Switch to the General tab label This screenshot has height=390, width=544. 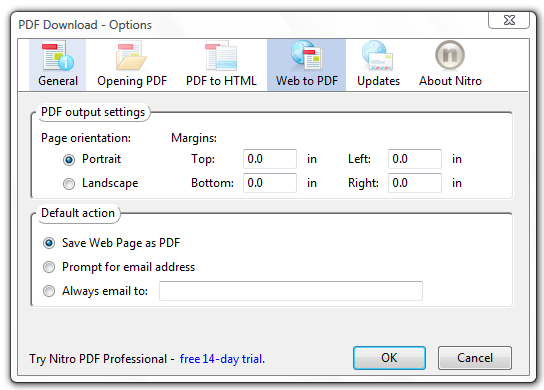[58, 81]
